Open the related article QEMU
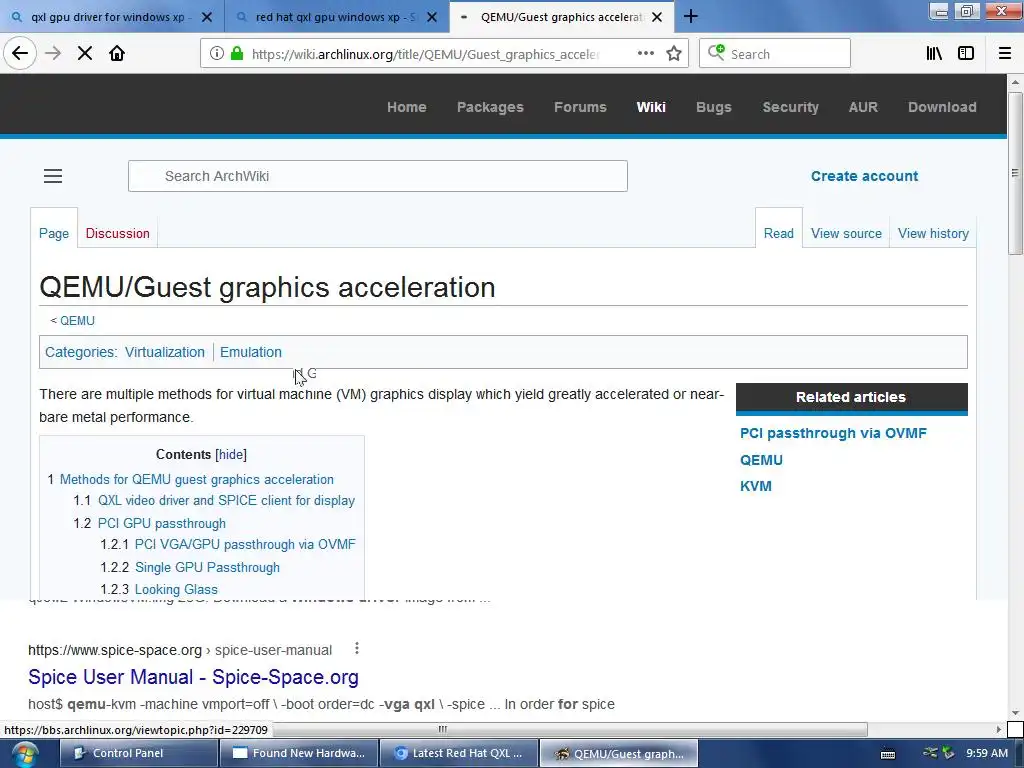1024x768 pixels. pyautogui.click(x=761, y=460)
